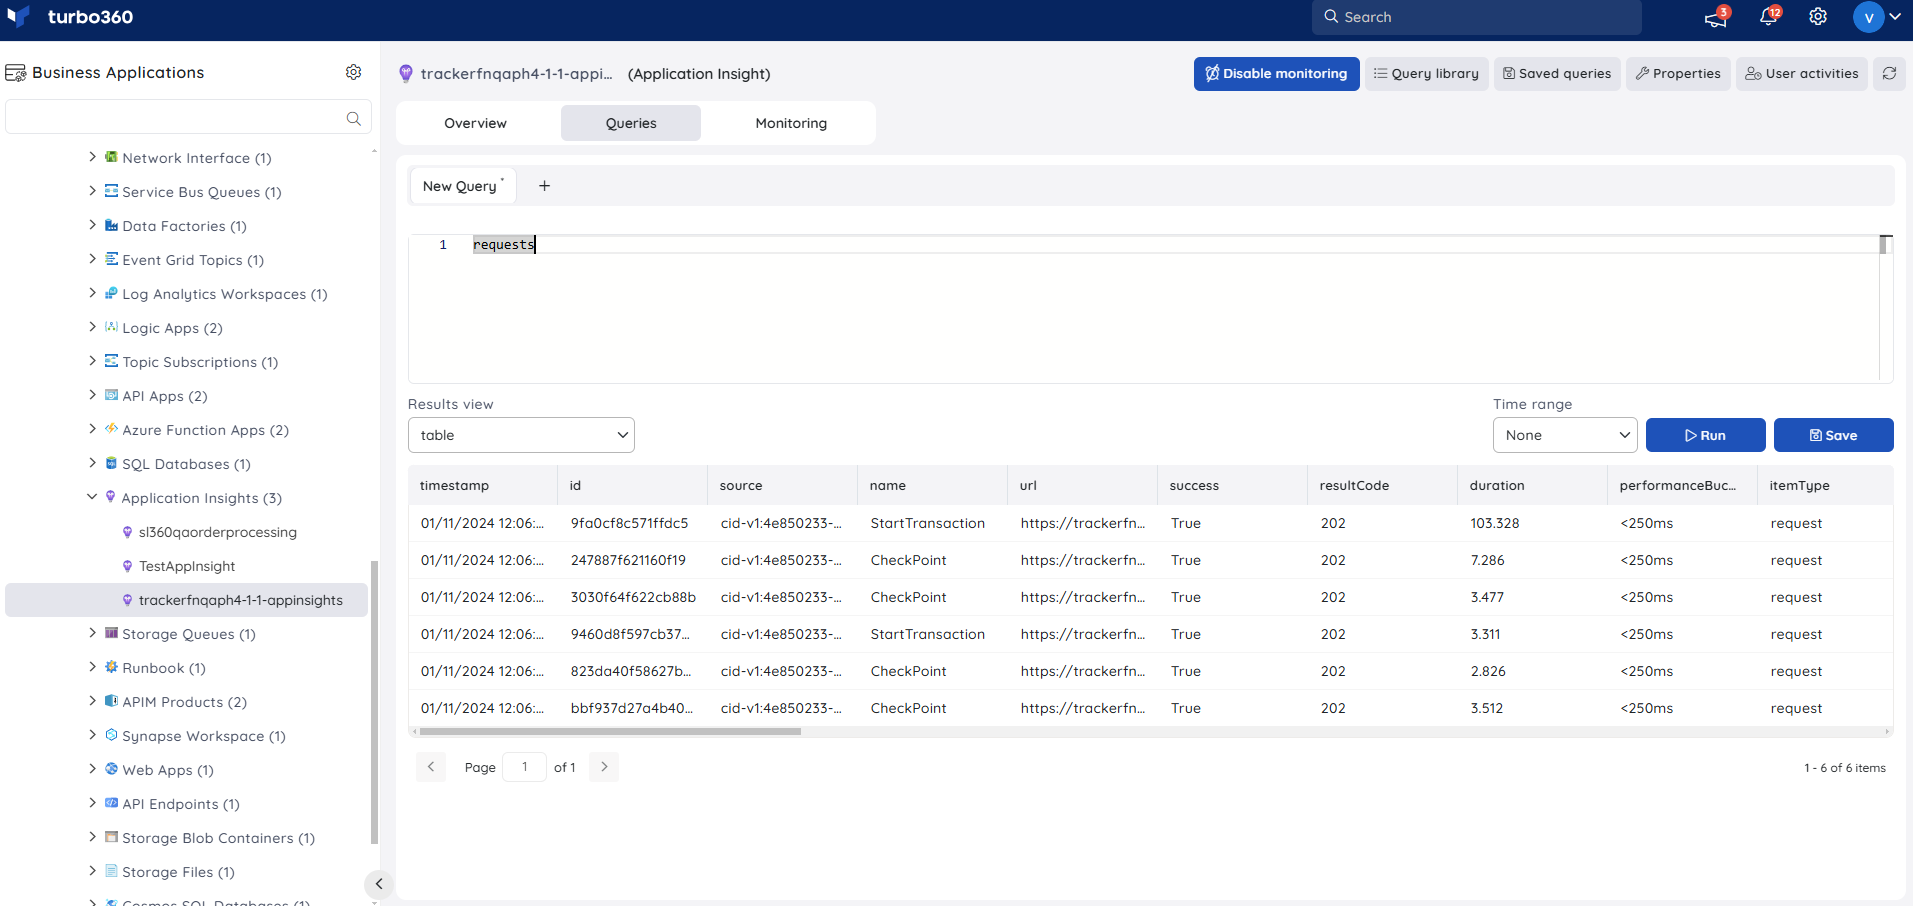Switch to the Monitoring tab

791,123
